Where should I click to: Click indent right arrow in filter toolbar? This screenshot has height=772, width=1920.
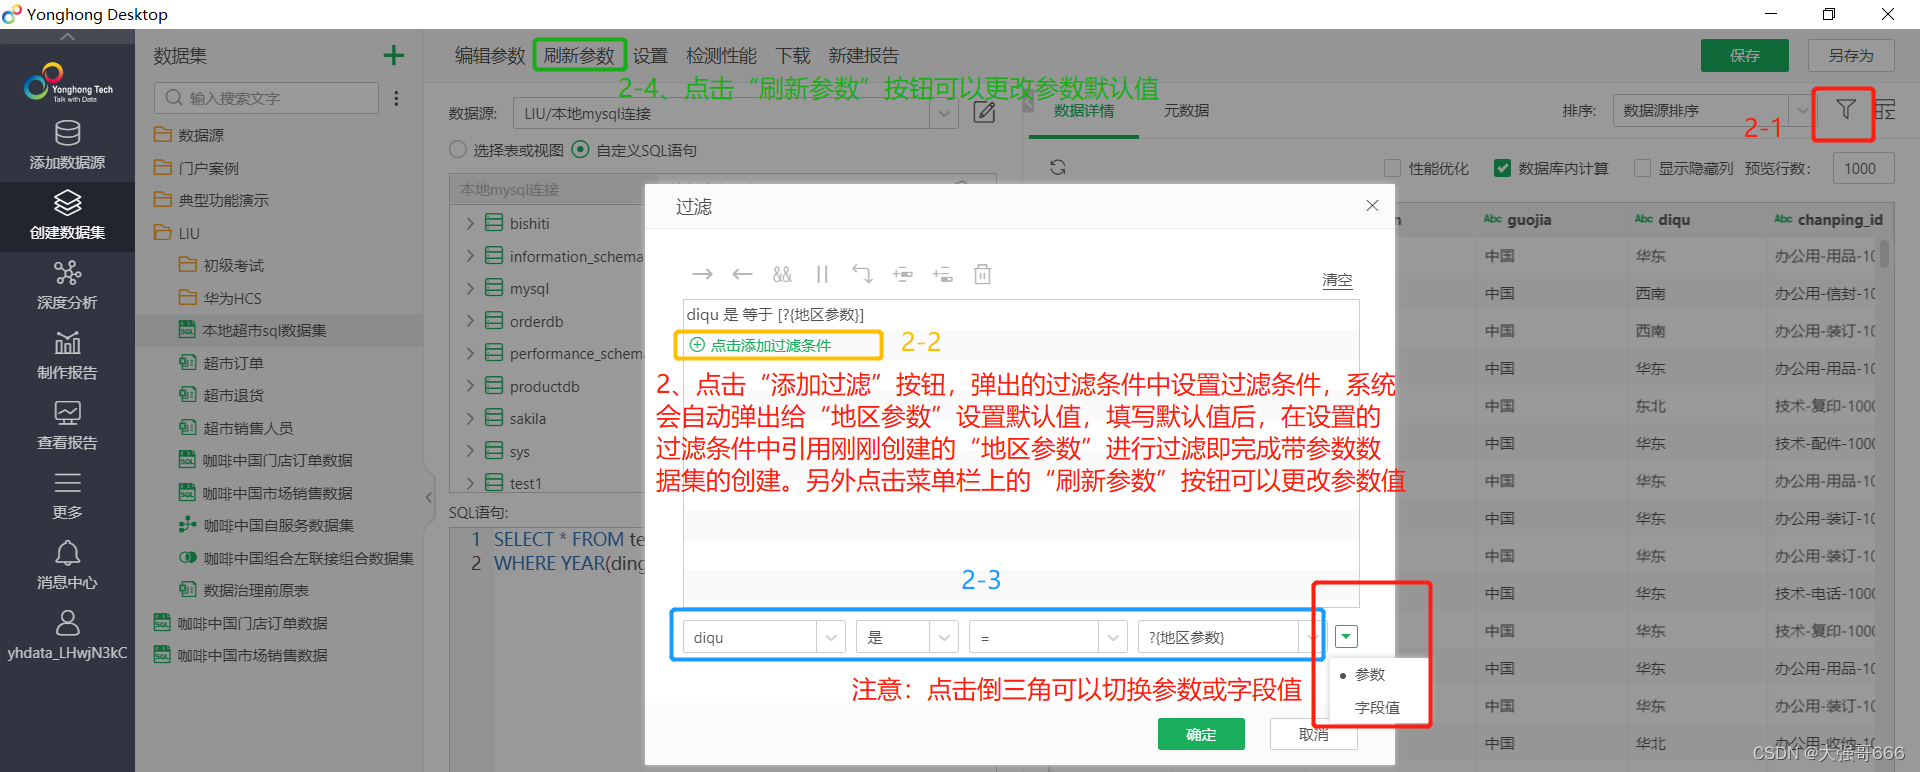coord(702,274)
